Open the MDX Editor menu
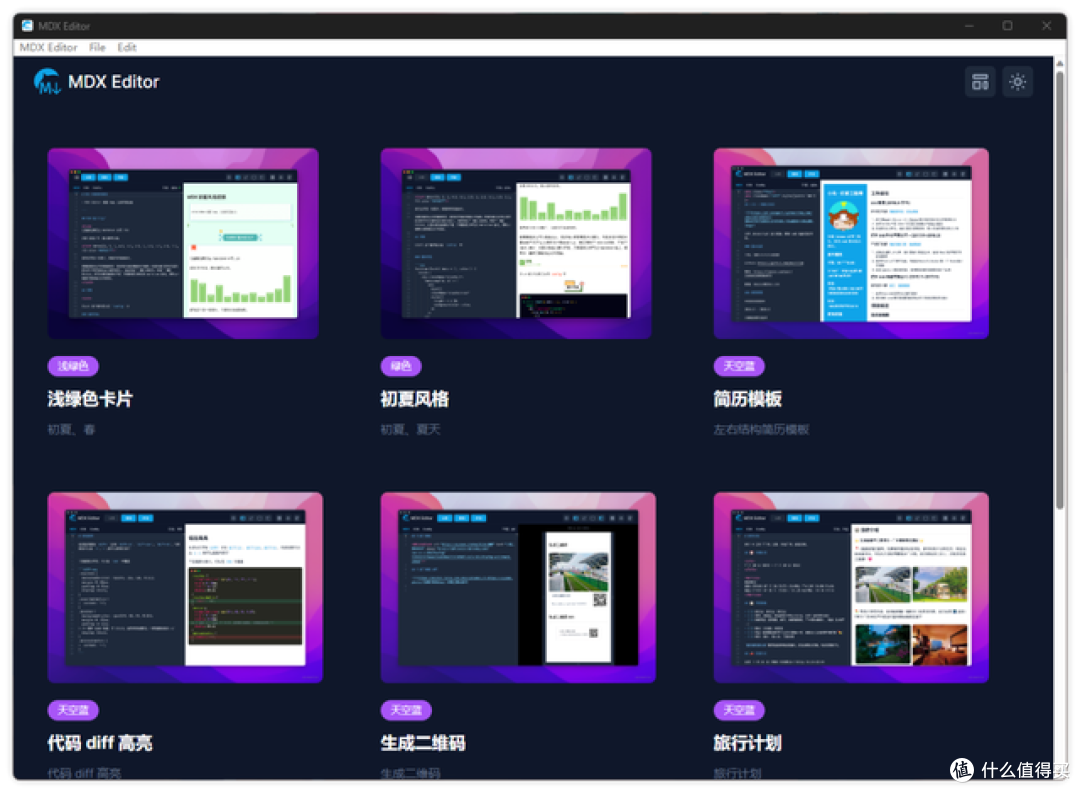Viewport: 1080px width, 793px height. pos(48,47)
